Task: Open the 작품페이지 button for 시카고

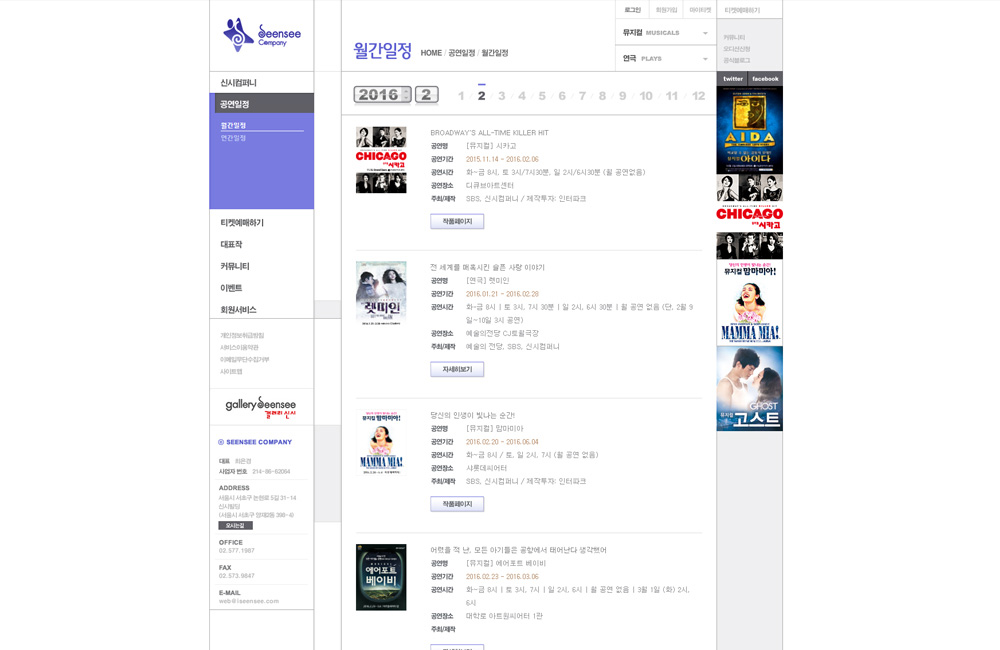Action: tap(457, 221)
